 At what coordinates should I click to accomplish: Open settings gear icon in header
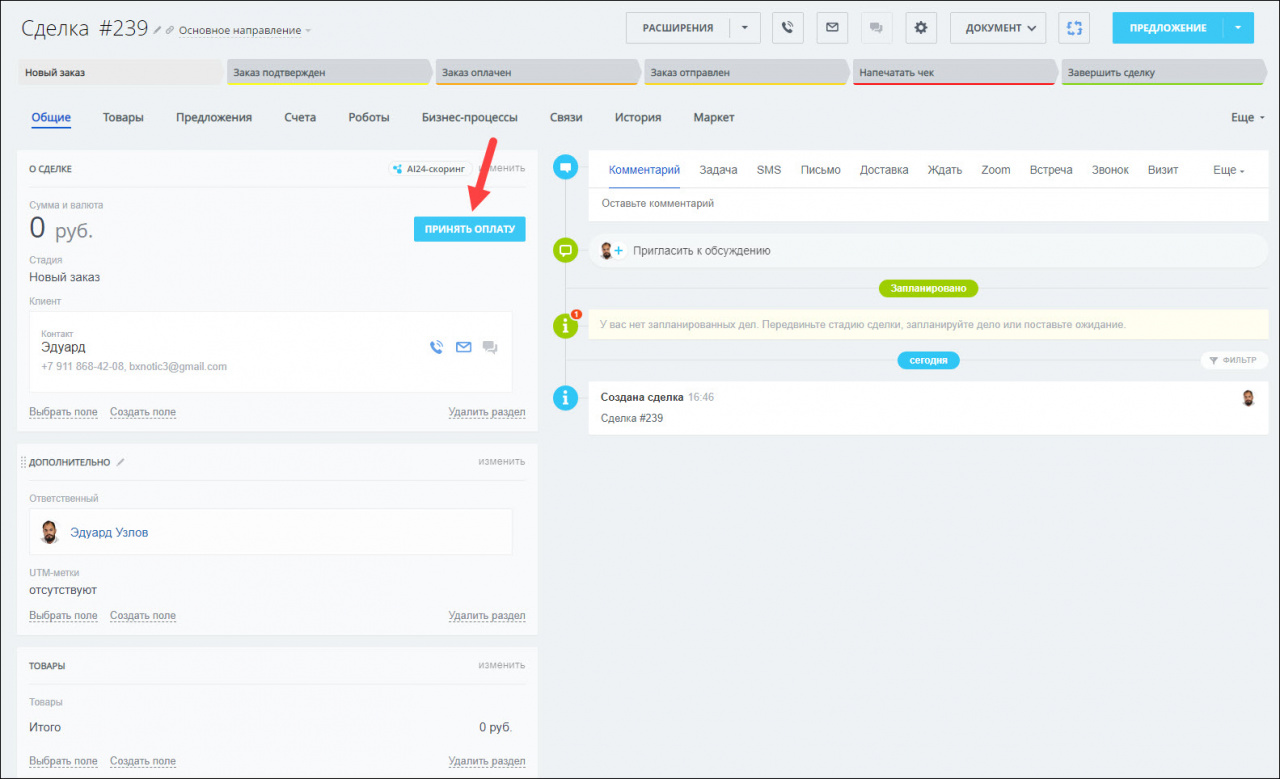click(x=921, y=28)
